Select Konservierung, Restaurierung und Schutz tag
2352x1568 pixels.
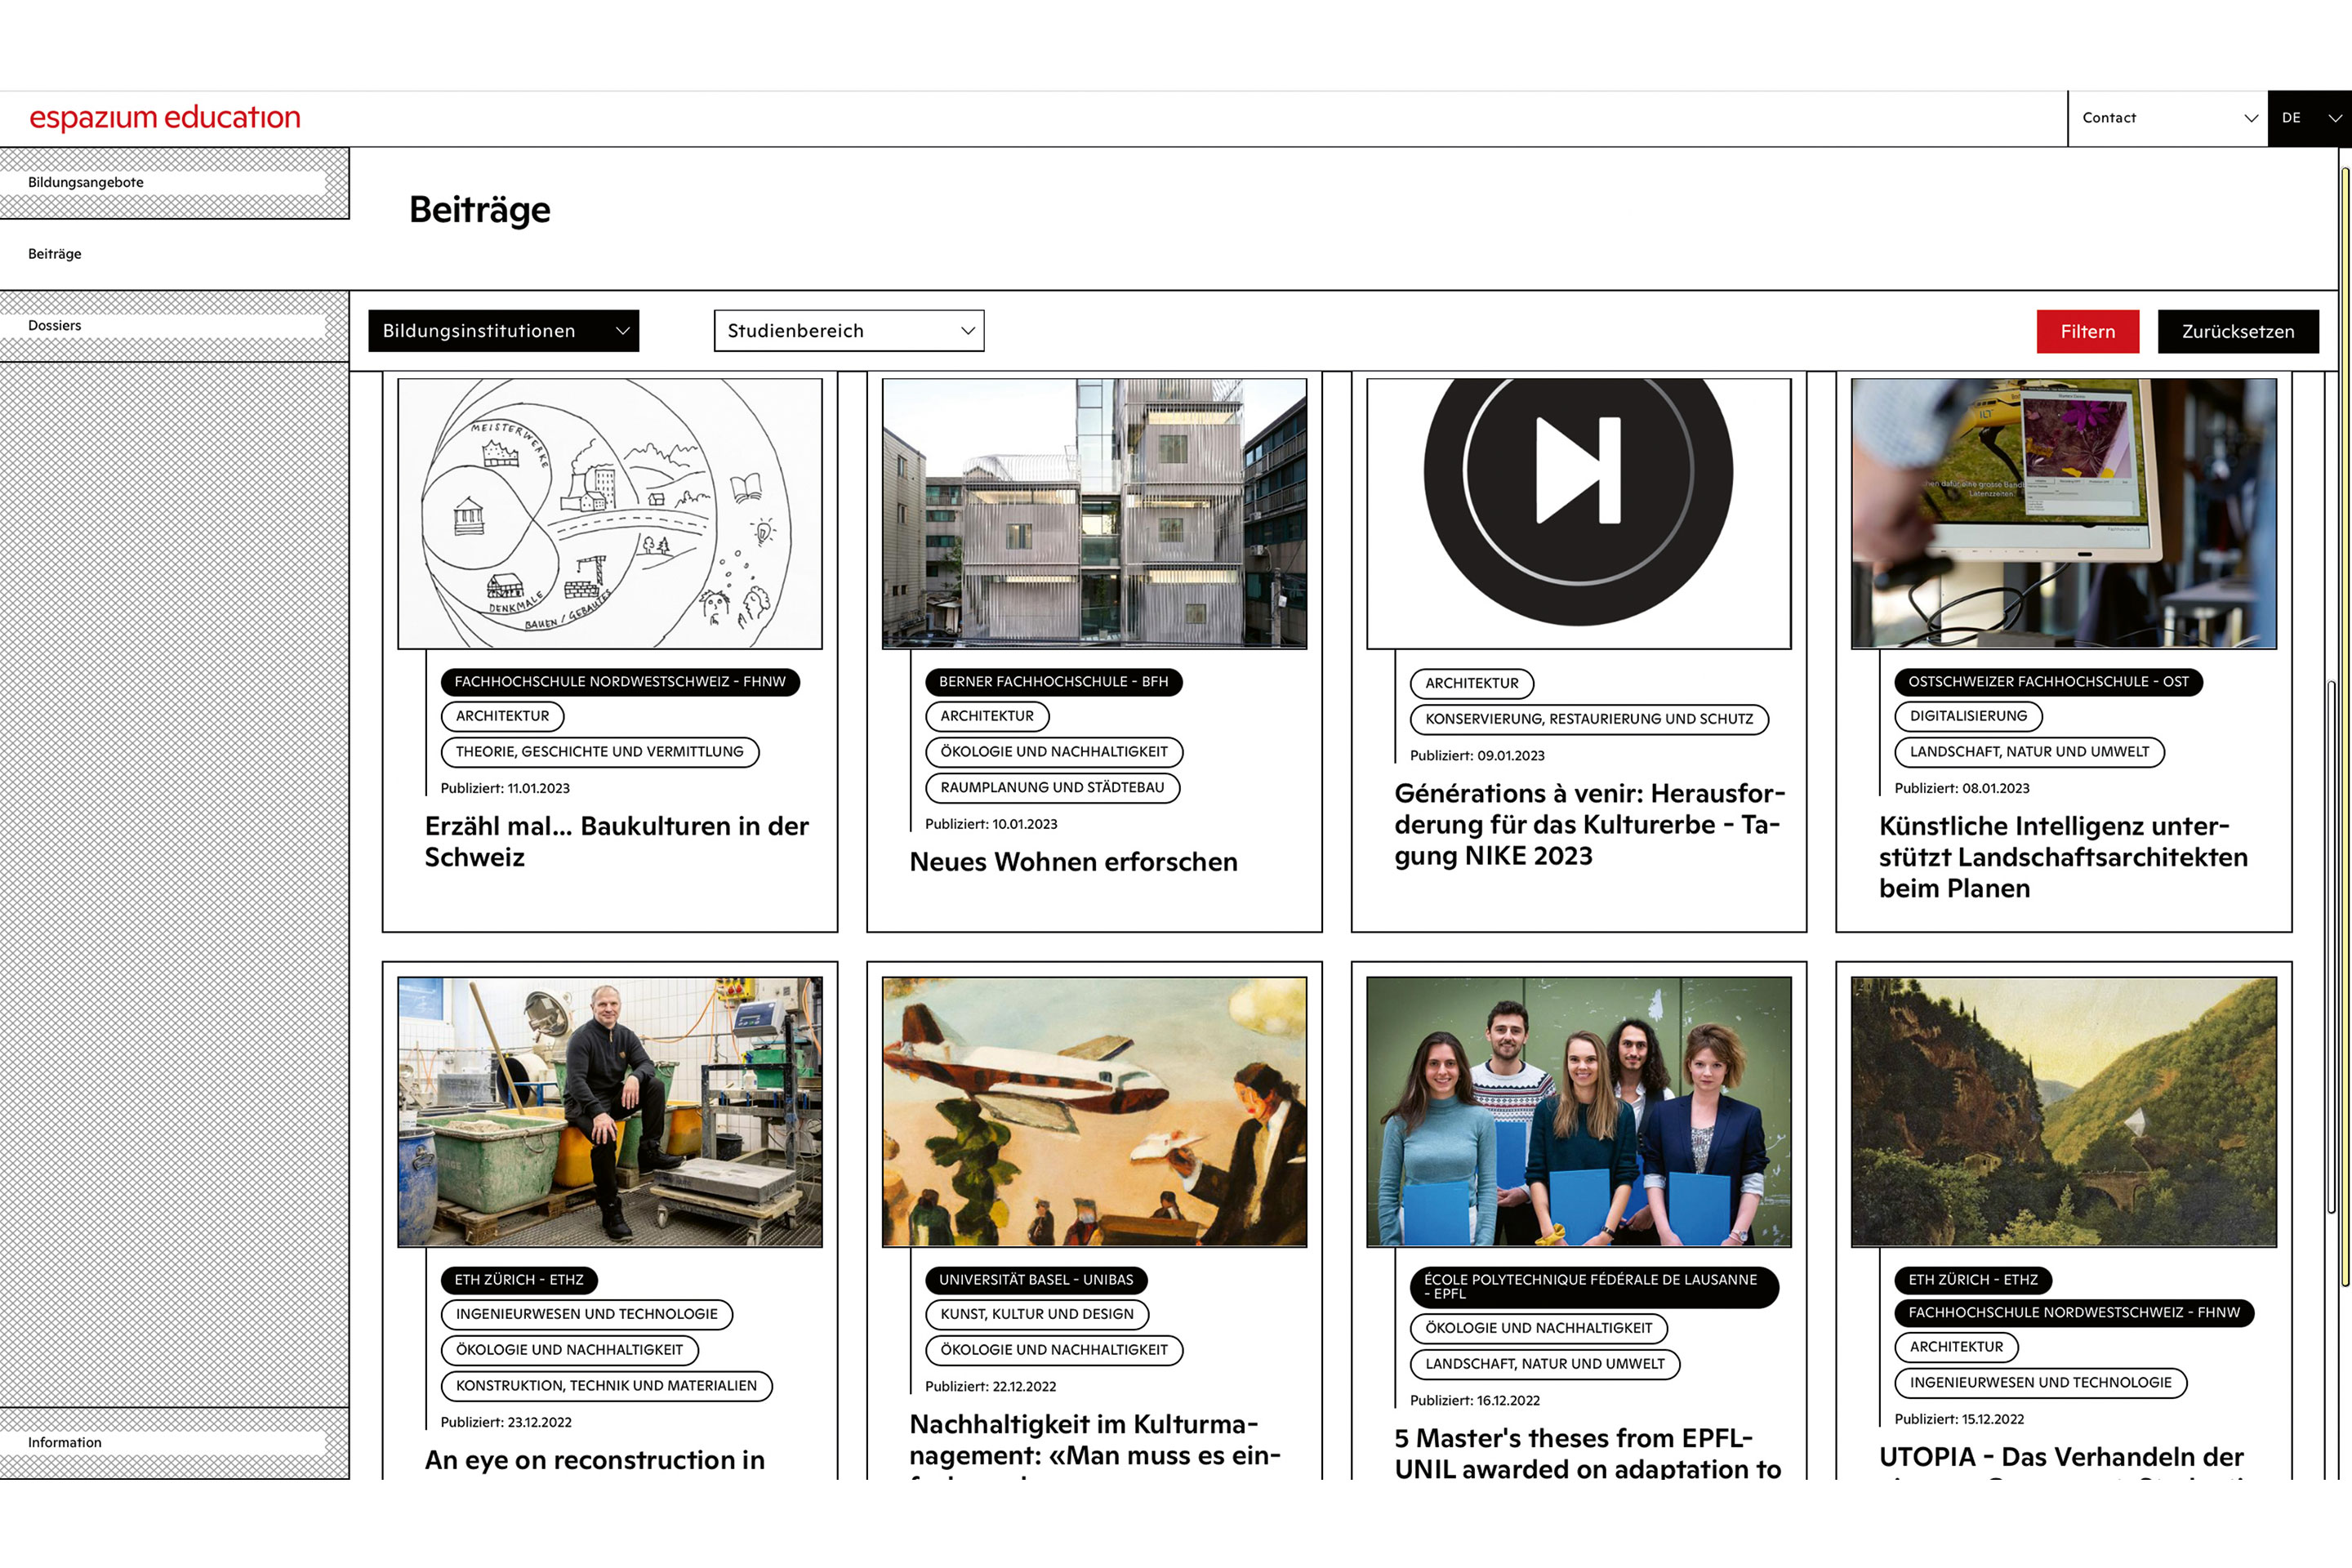pyautogui.click(x=1589, y=719)
